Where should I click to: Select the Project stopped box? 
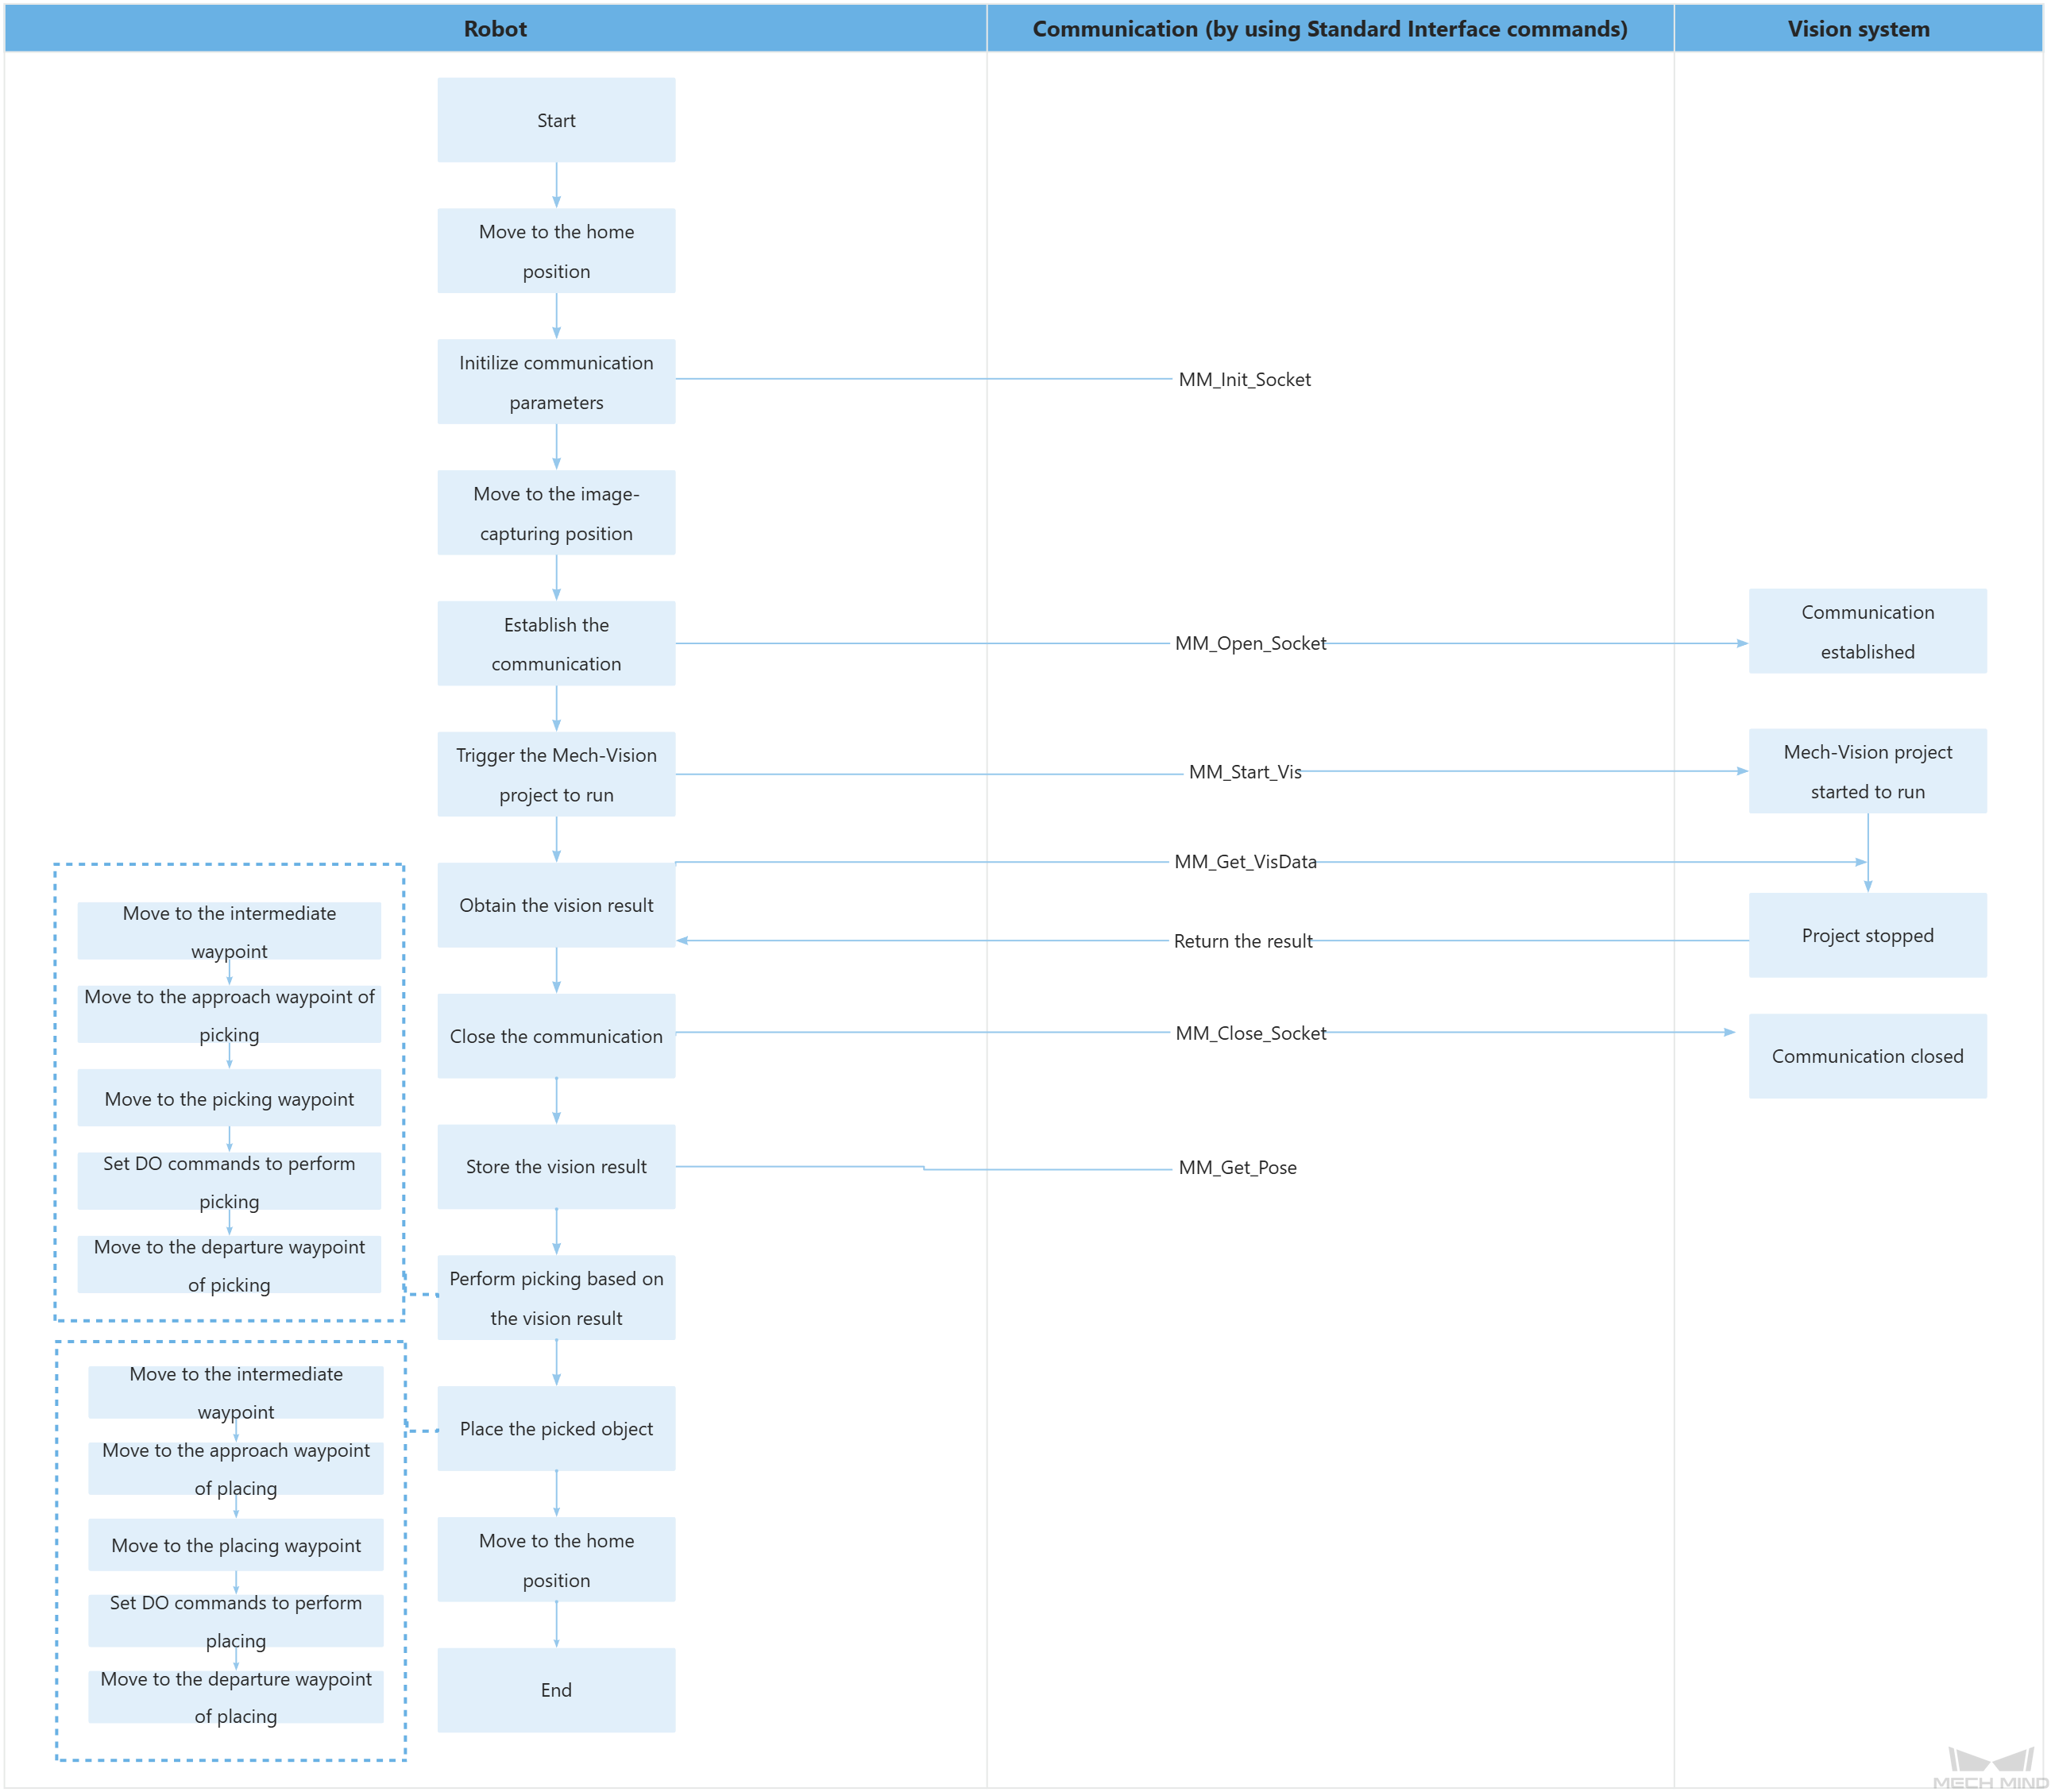[x=1867, y=935]
